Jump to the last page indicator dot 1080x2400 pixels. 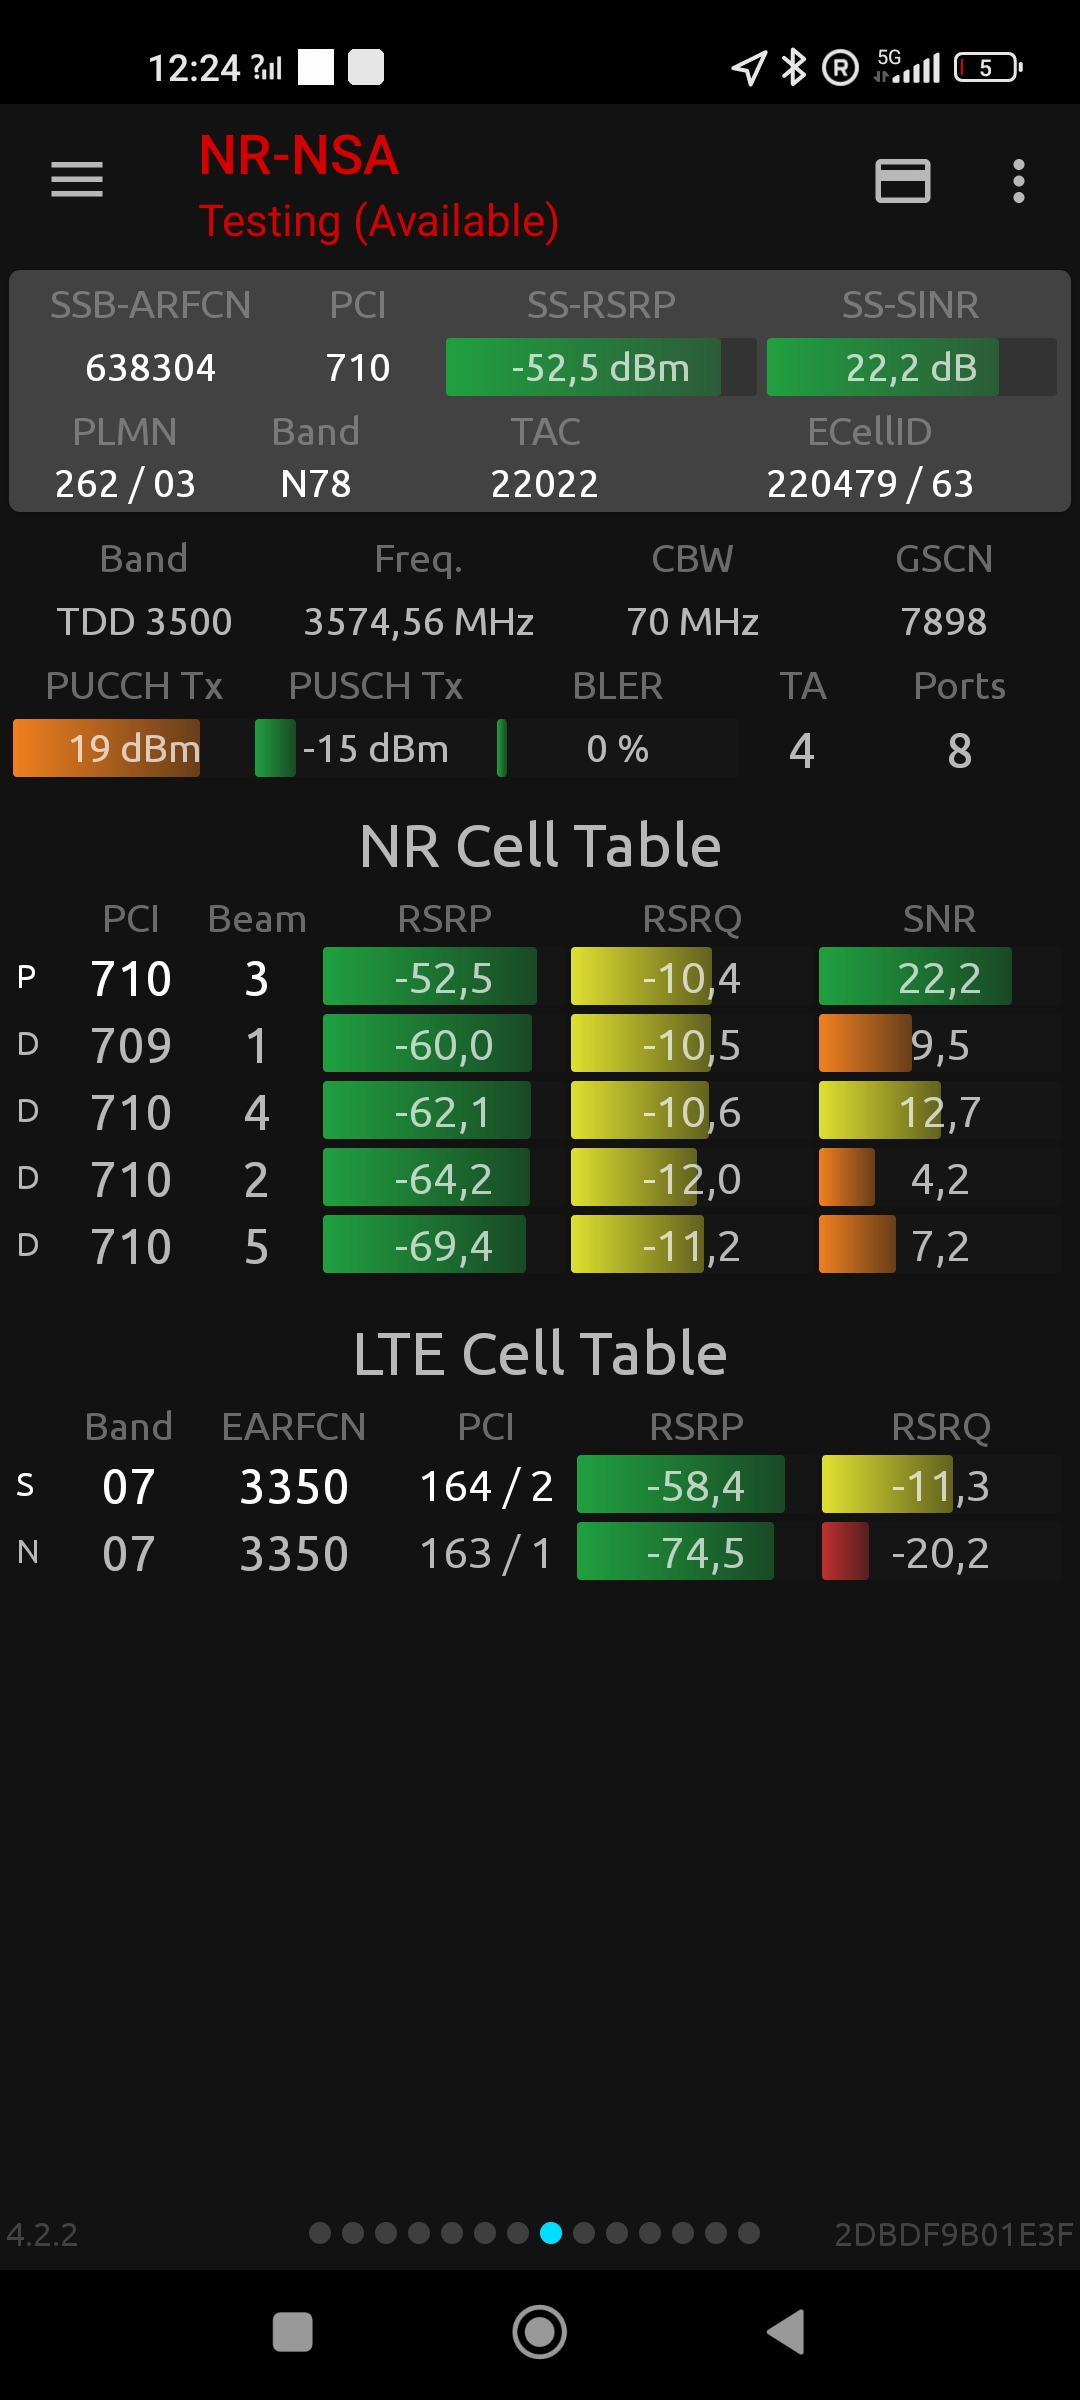pyautogui.click(x=749, y=2233)
